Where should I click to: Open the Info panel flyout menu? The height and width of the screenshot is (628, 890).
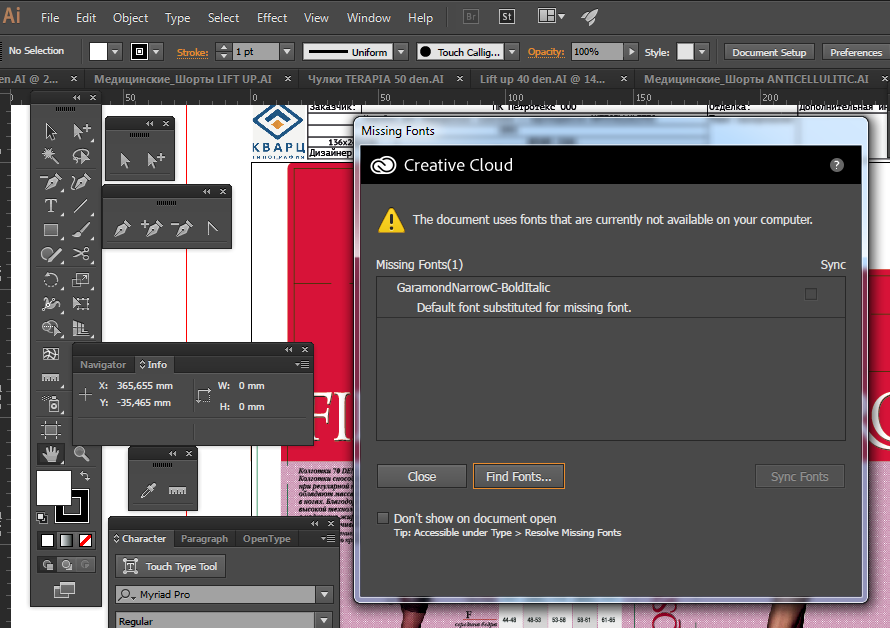[303, 365]
